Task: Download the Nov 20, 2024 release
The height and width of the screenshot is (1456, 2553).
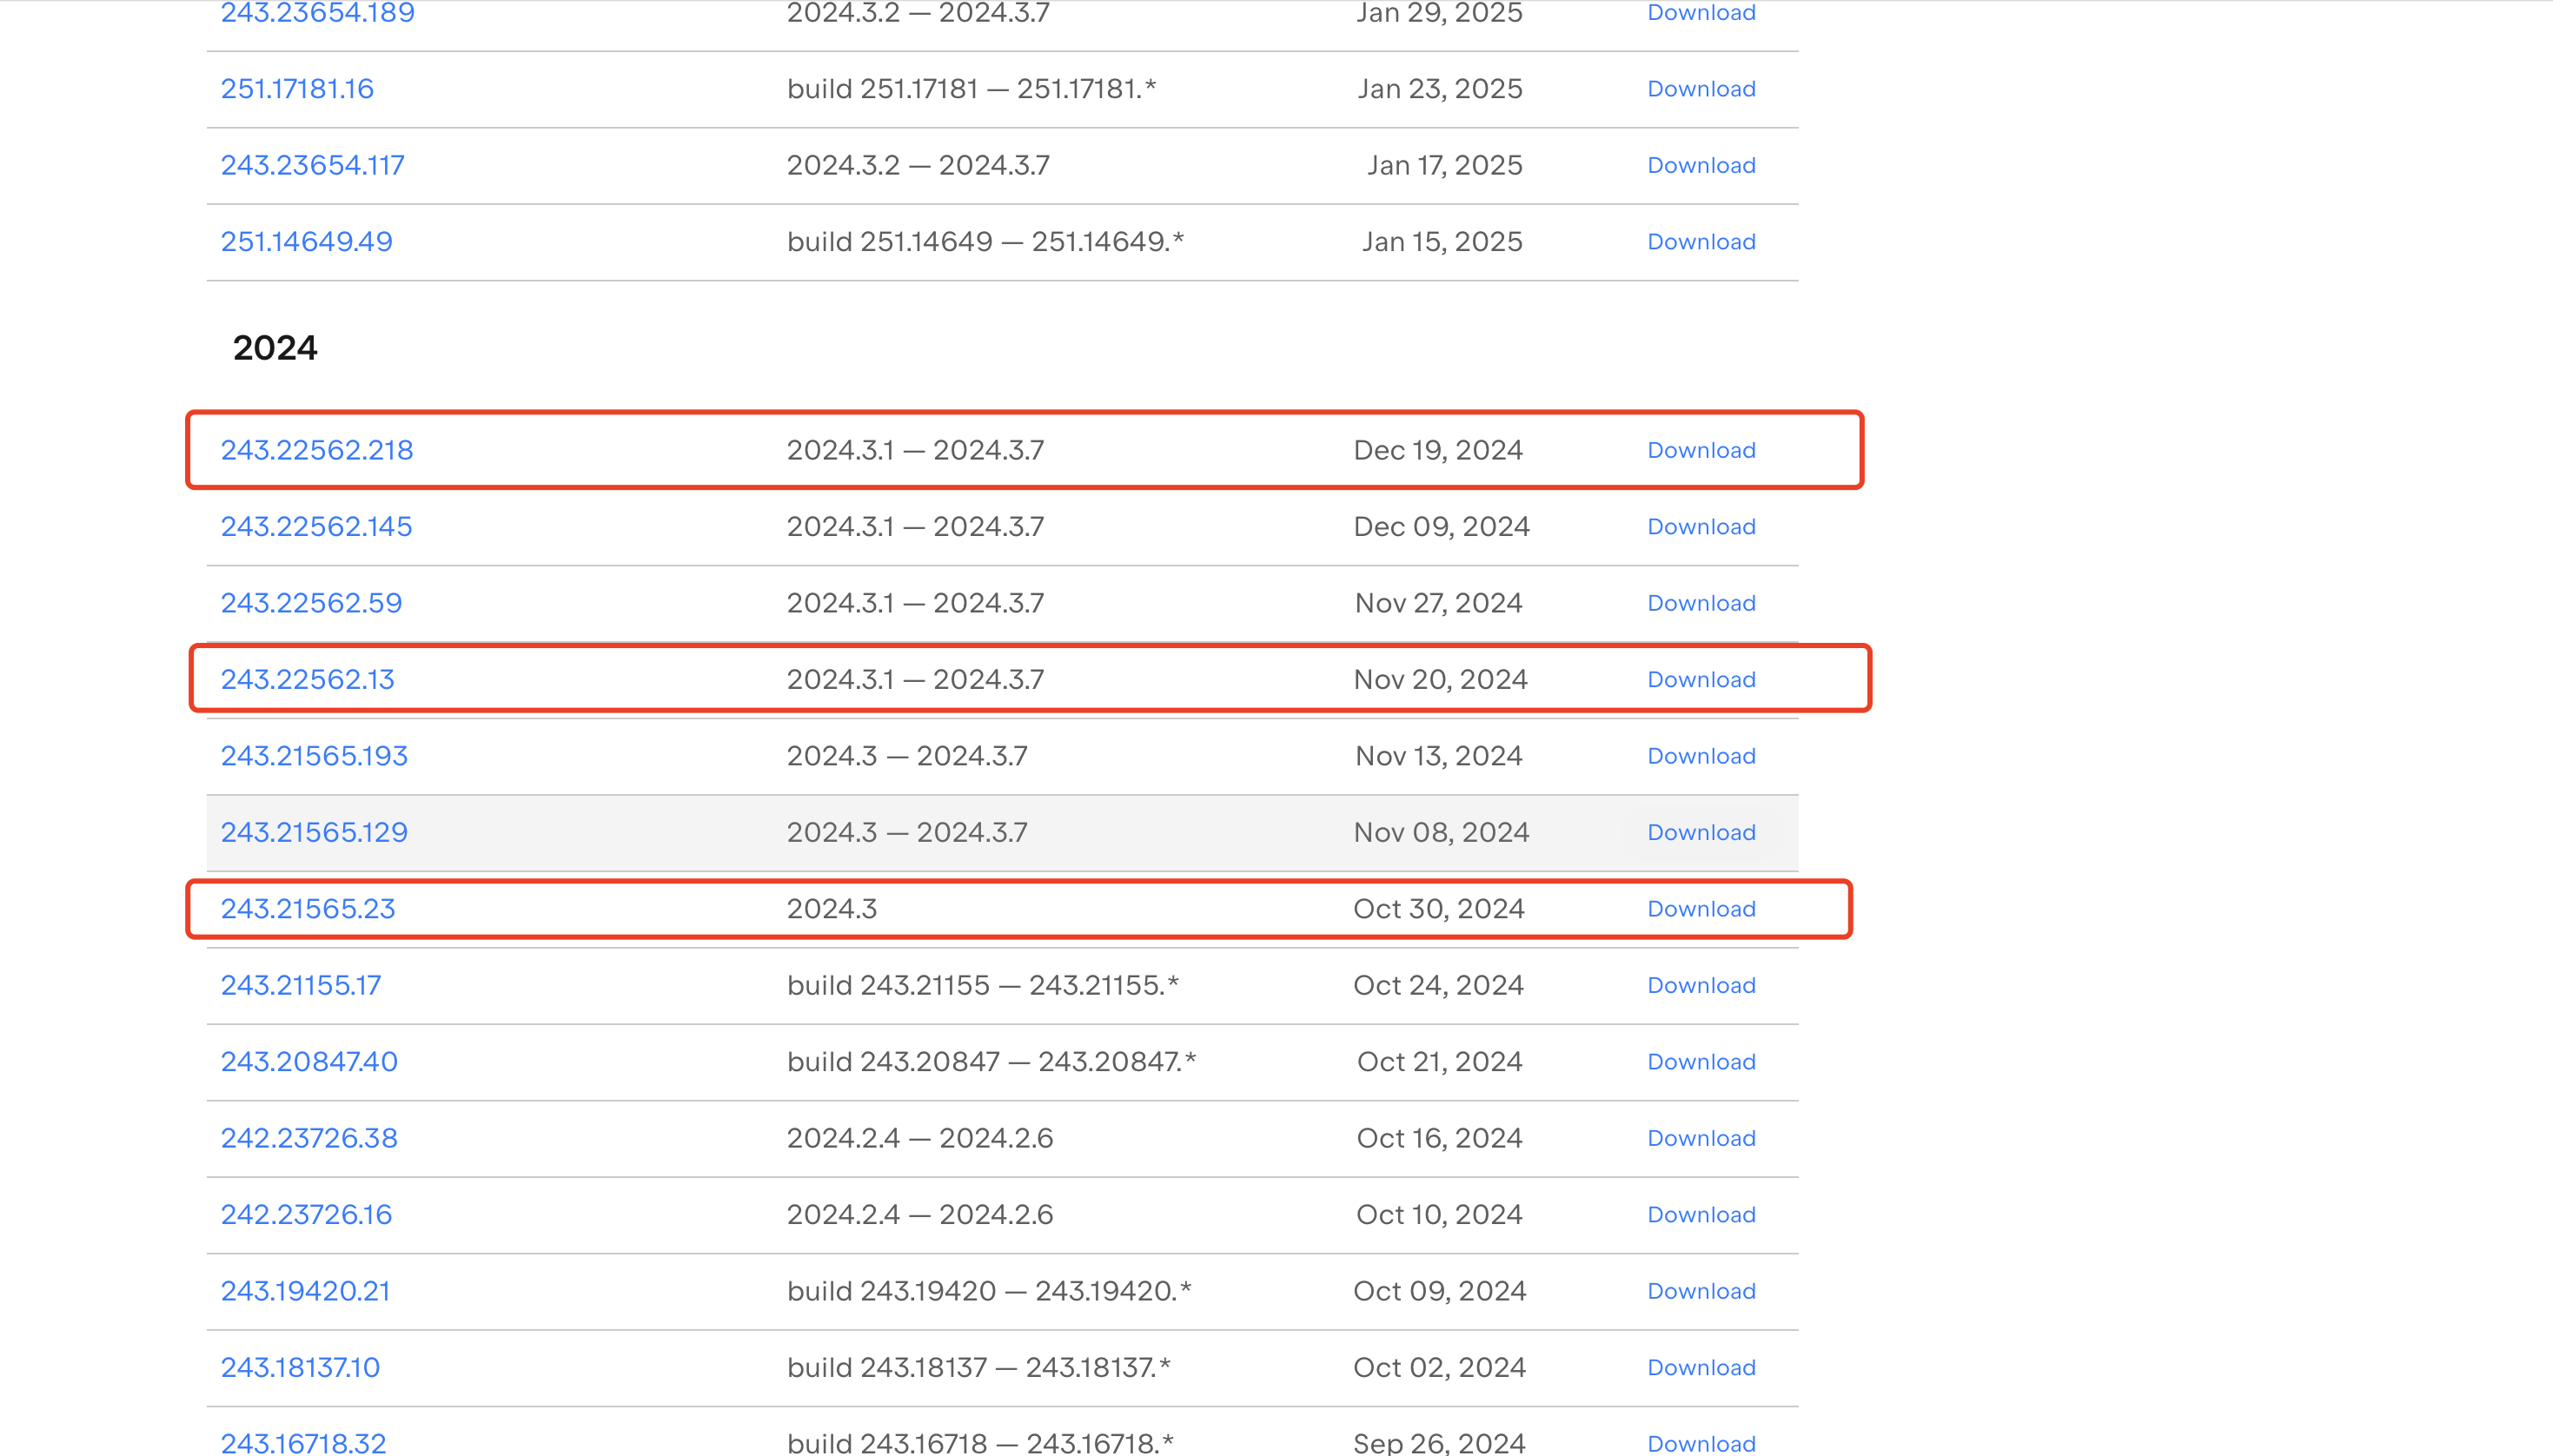Action: coord(1700,680)
